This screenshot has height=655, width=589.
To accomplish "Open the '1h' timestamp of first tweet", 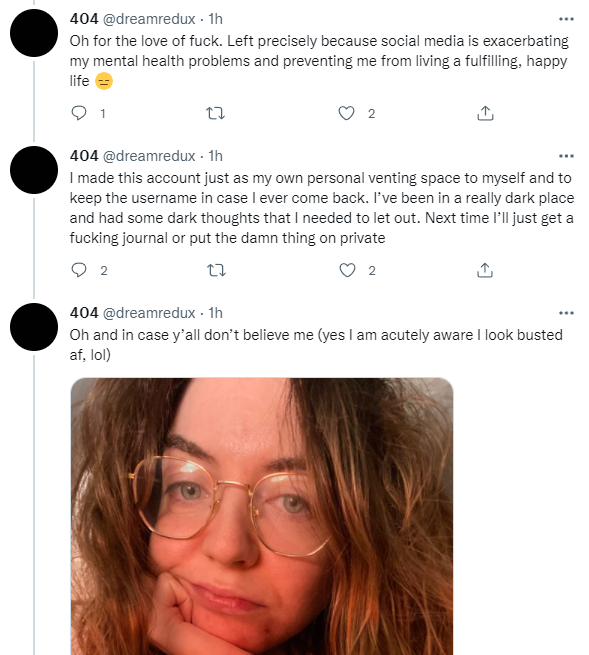I will point(216,19).
